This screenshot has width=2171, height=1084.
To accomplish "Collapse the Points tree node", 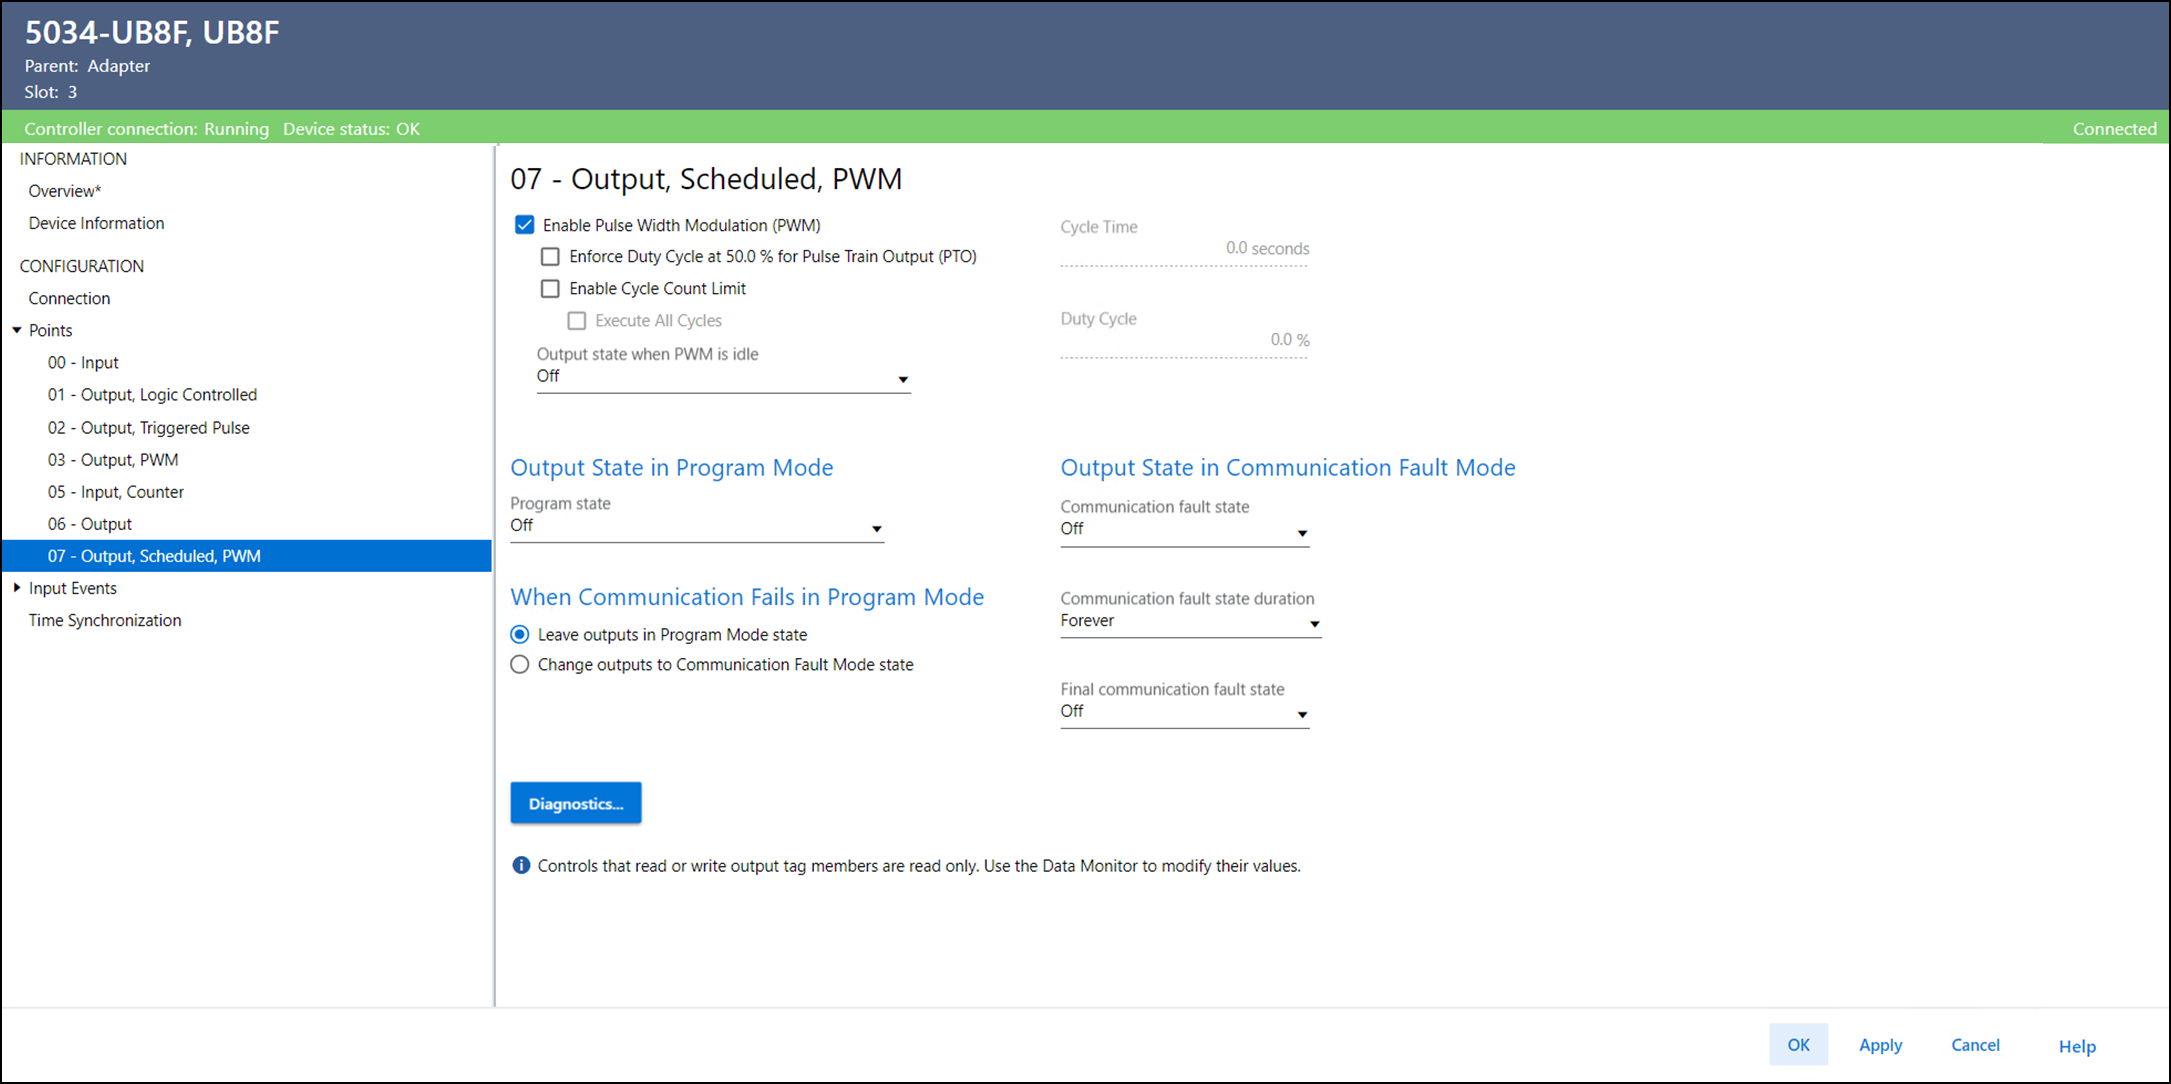I will click(x=17, y=330).
